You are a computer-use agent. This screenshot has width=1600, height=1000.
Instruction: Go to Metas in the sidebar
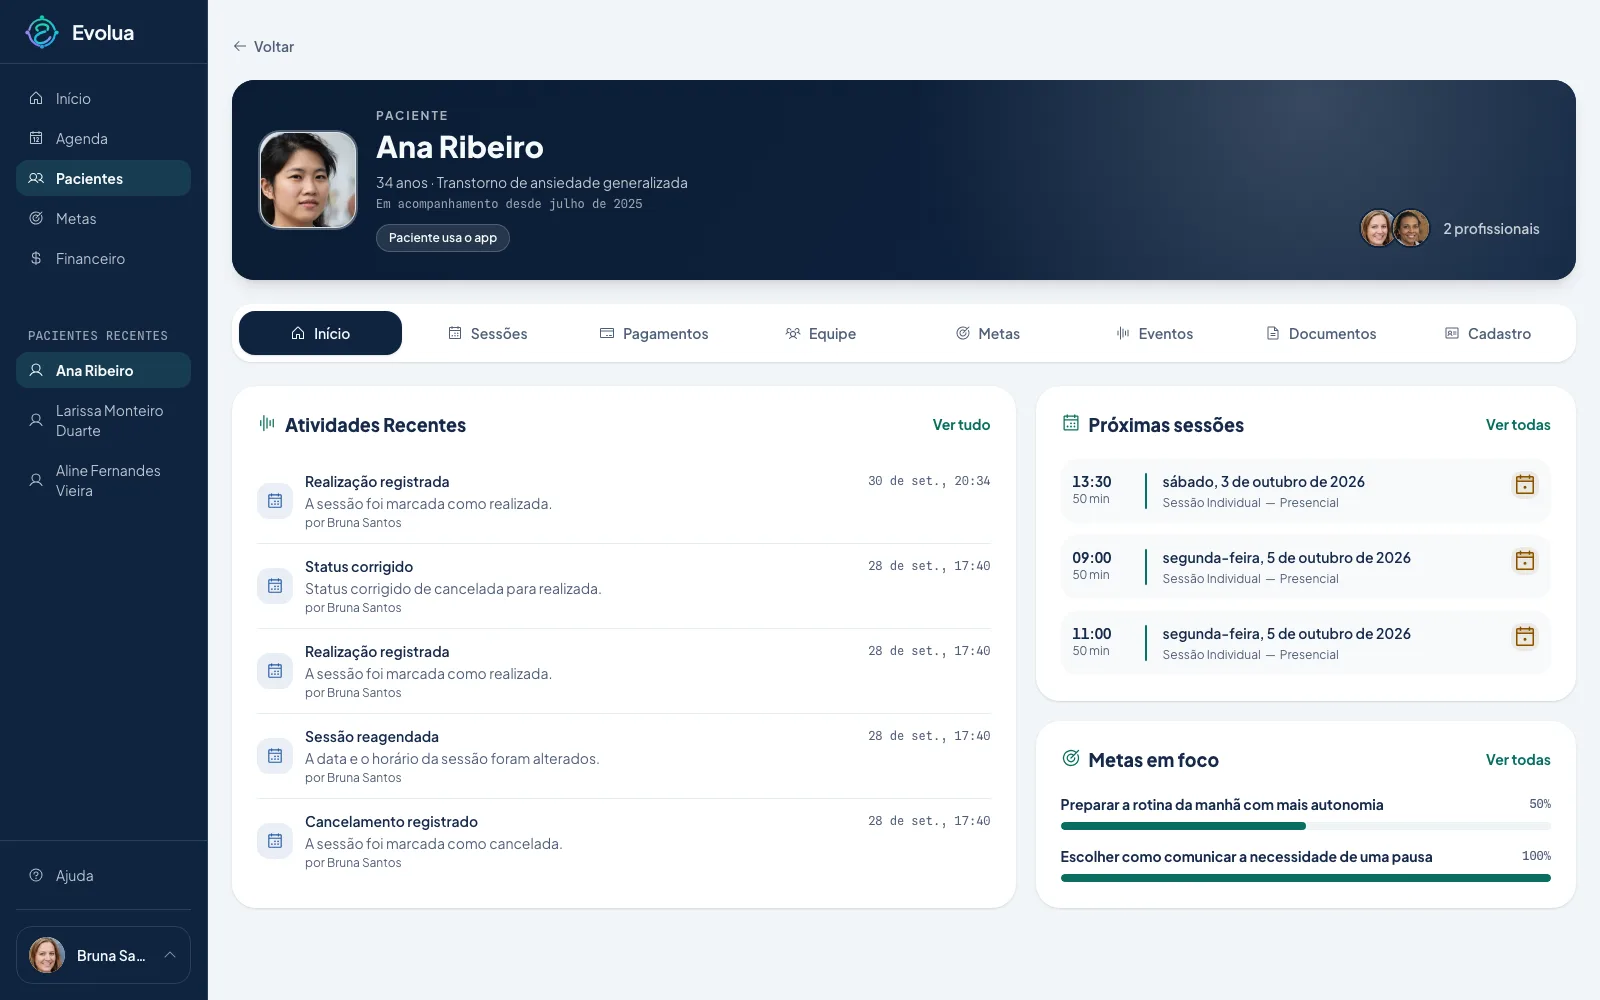click(103, 218)
